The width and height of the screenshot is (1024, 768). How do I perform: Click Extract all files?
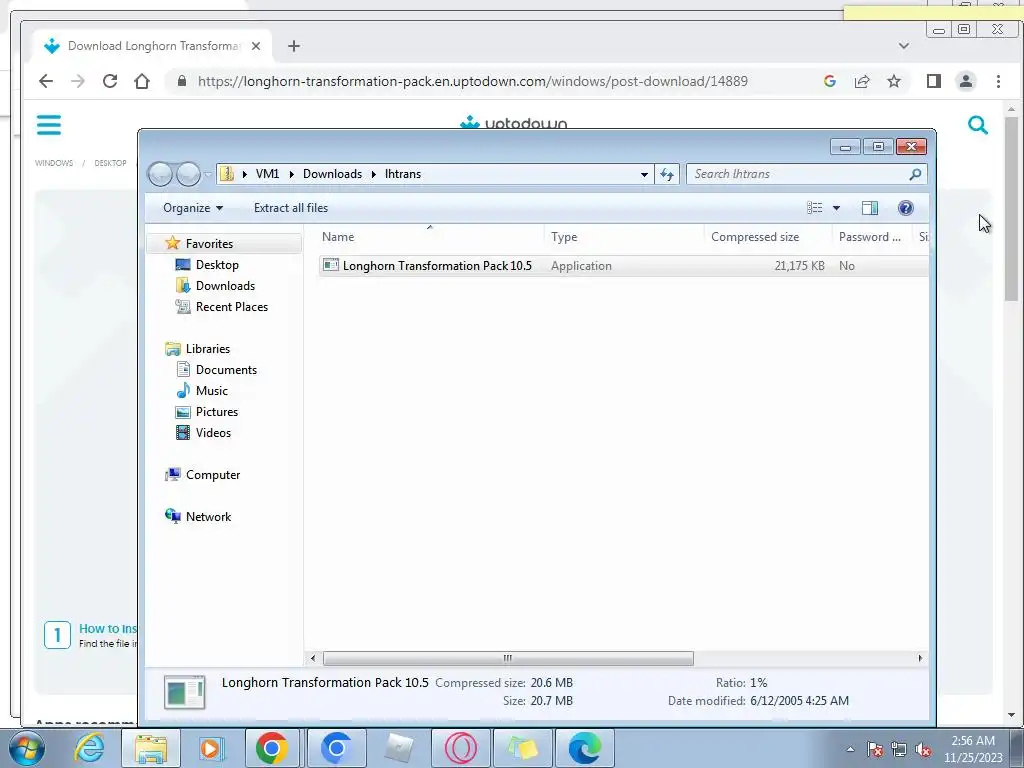[291, 208]
